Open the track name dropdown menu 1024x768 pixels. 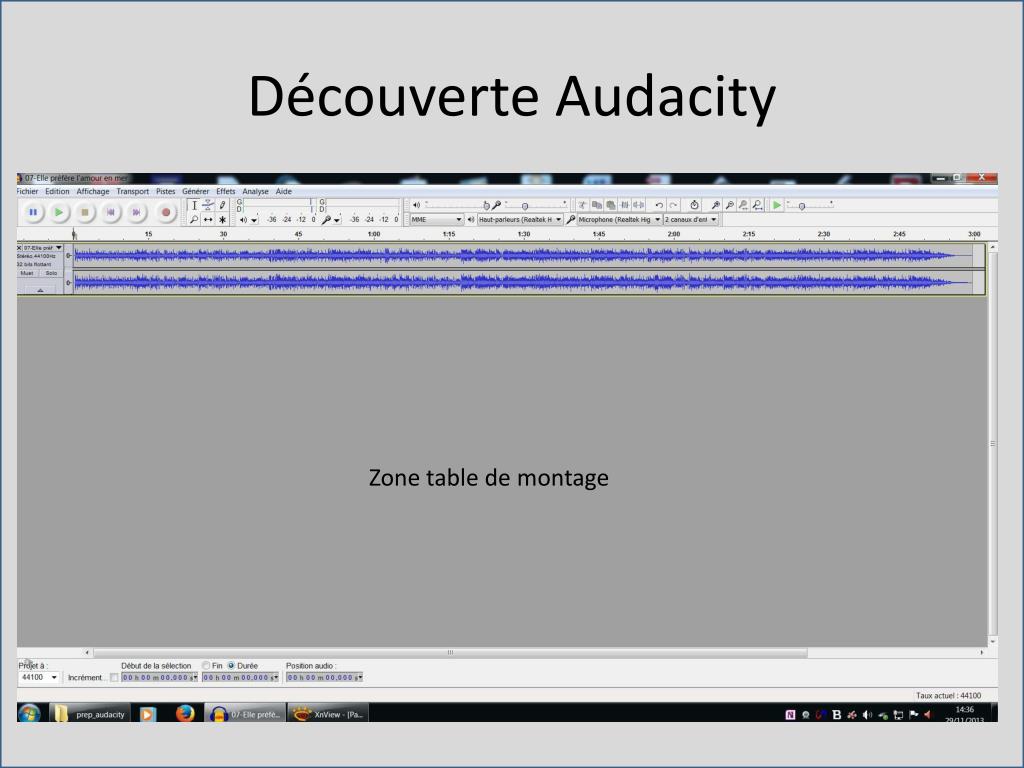(x=42, y=248)
